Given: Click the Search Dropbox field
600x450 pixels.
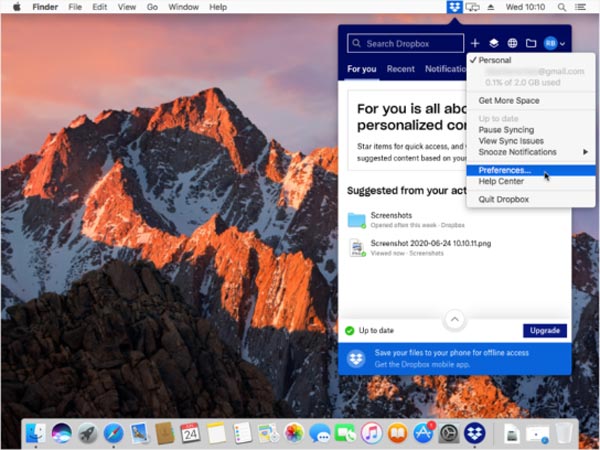Looking at the screenshot, I should pyautogui.click(x=406, y=43).
